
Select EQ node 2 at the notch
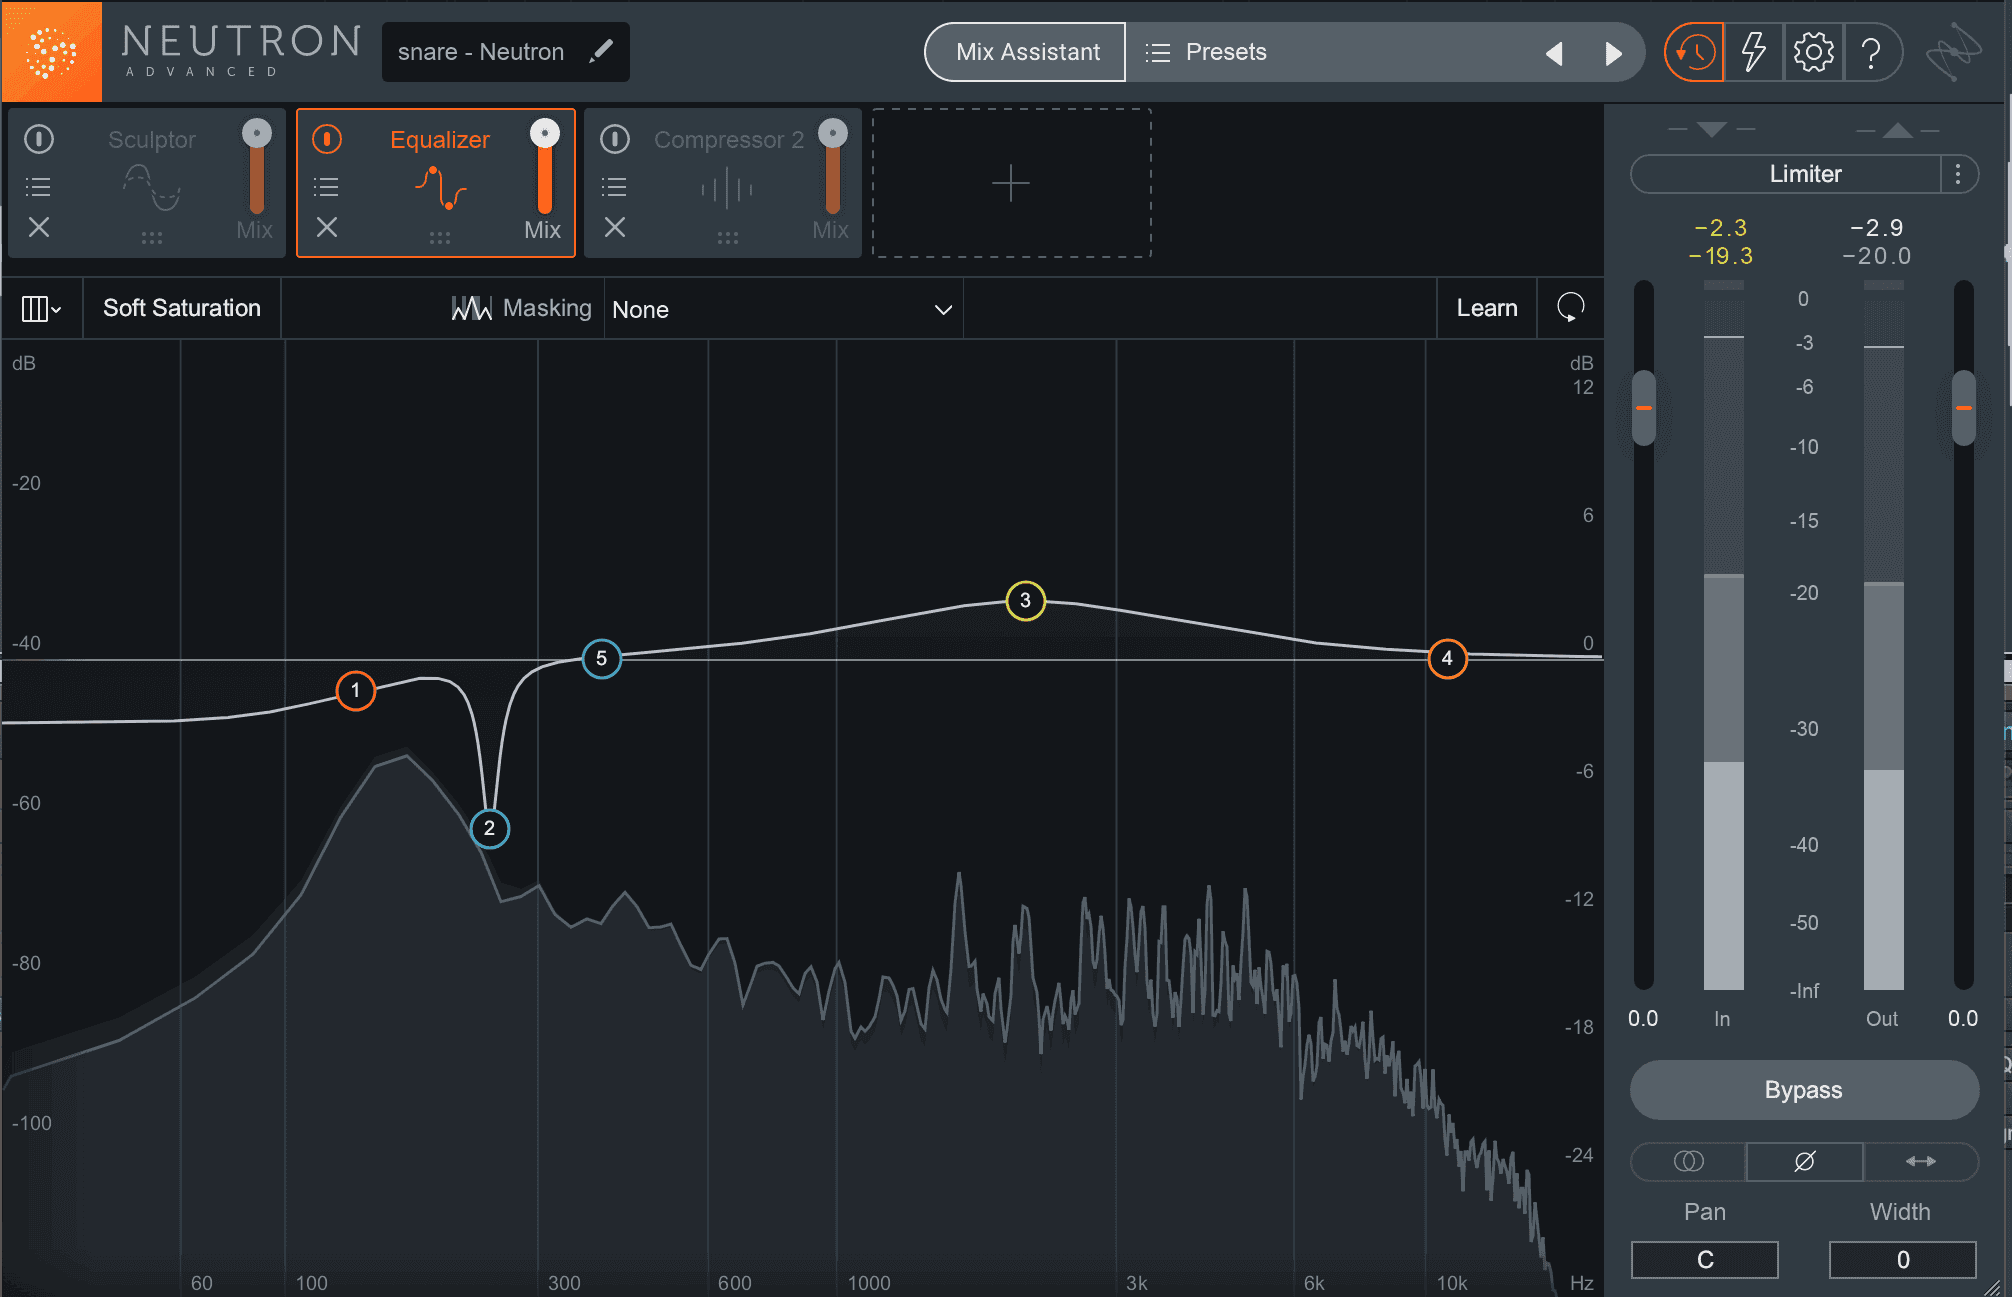489,828
